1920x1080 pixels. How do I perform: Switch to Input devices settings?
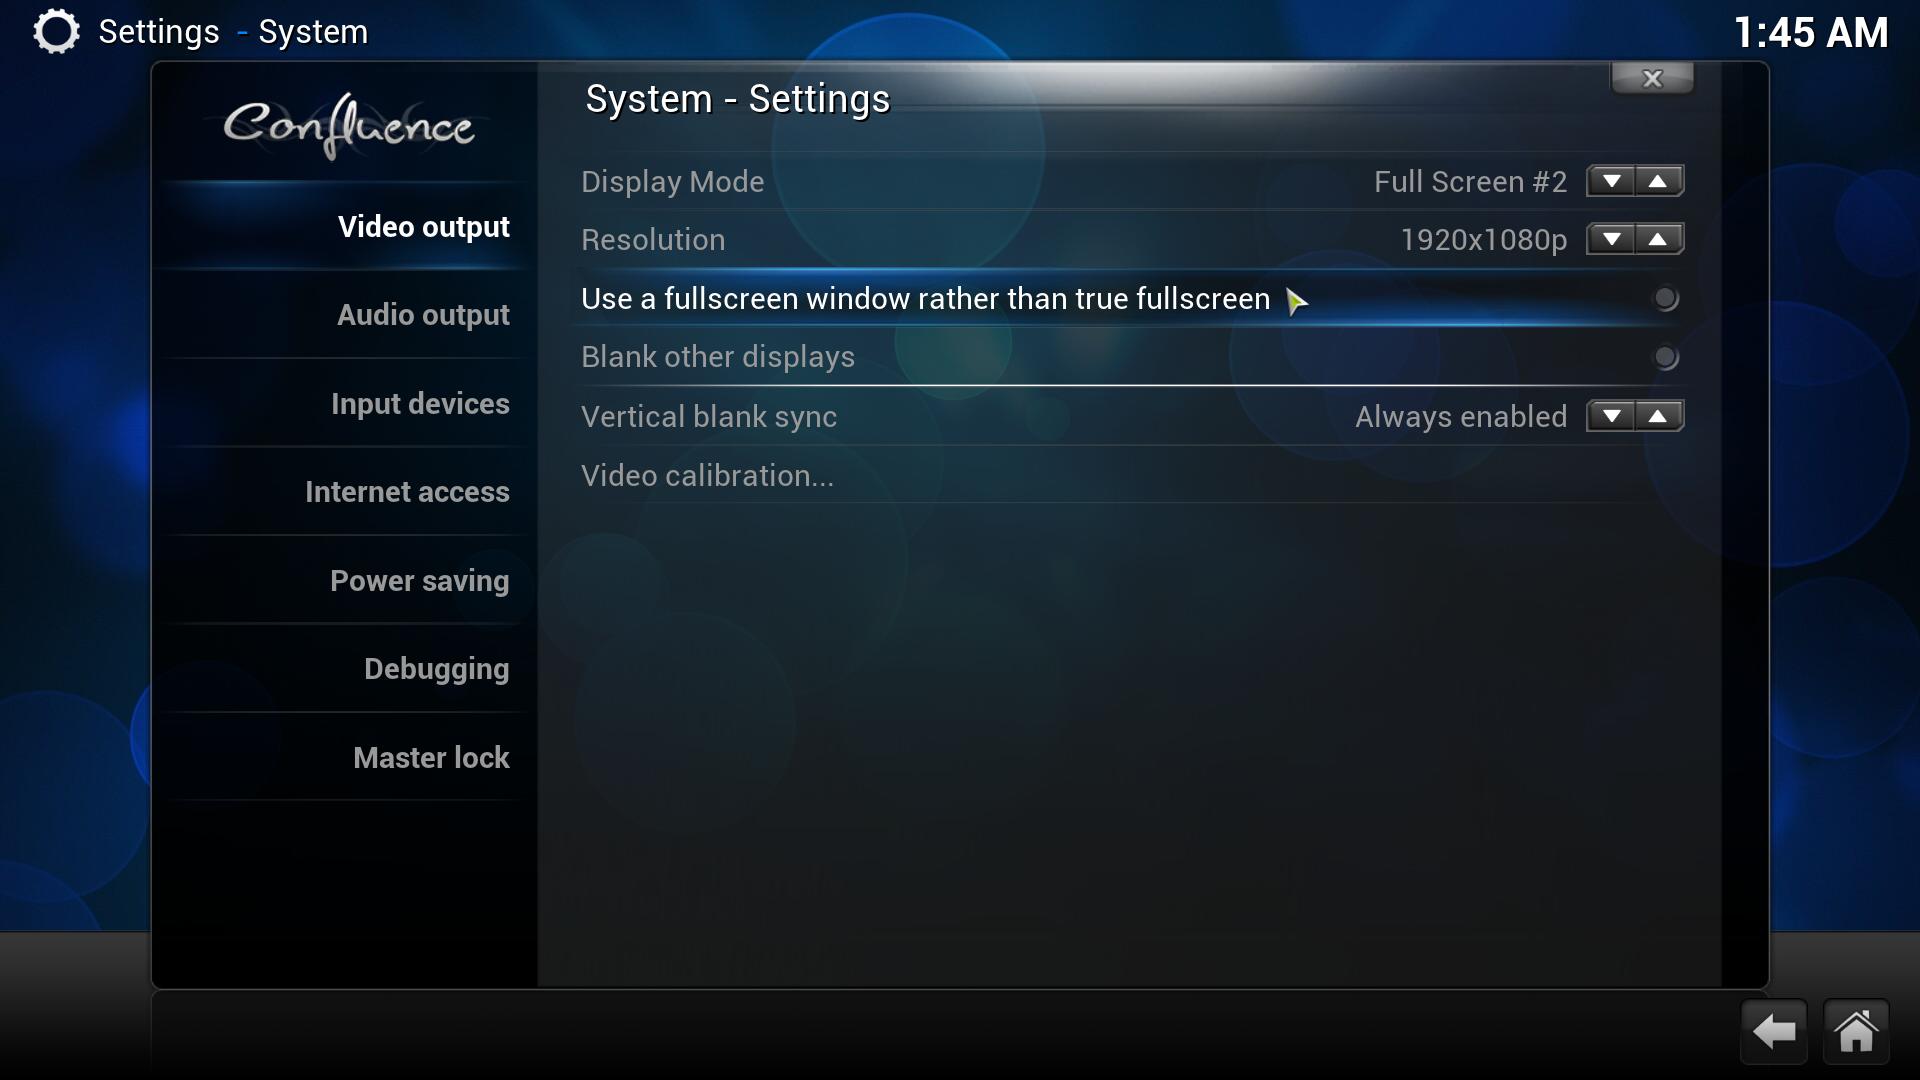345,404
